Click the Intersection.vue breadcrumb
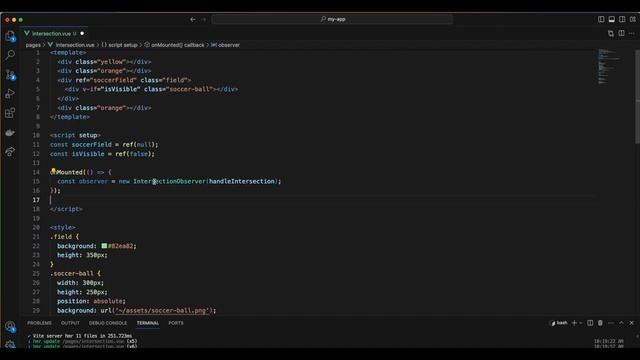Image resolution: width=640 pixels, height=360 pixels. [75, 45]
